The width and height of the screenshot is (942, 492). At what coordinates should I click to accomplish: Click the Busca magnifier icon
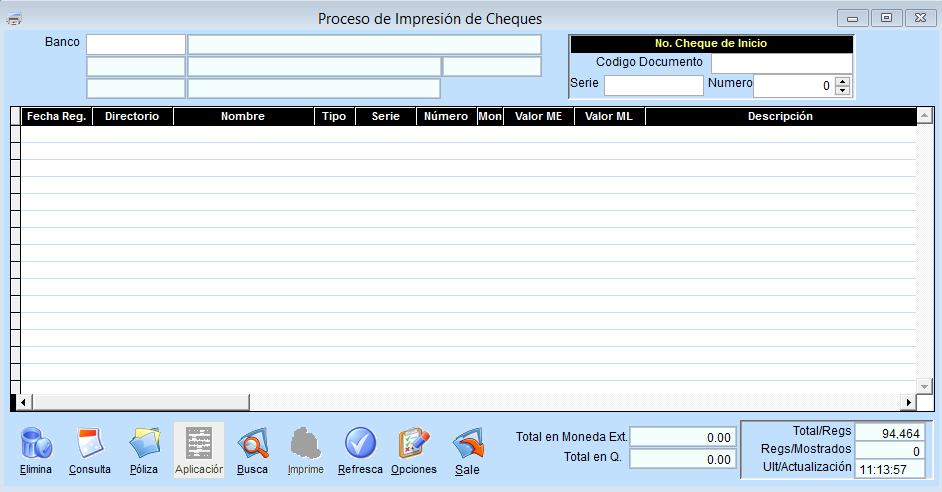252,442
